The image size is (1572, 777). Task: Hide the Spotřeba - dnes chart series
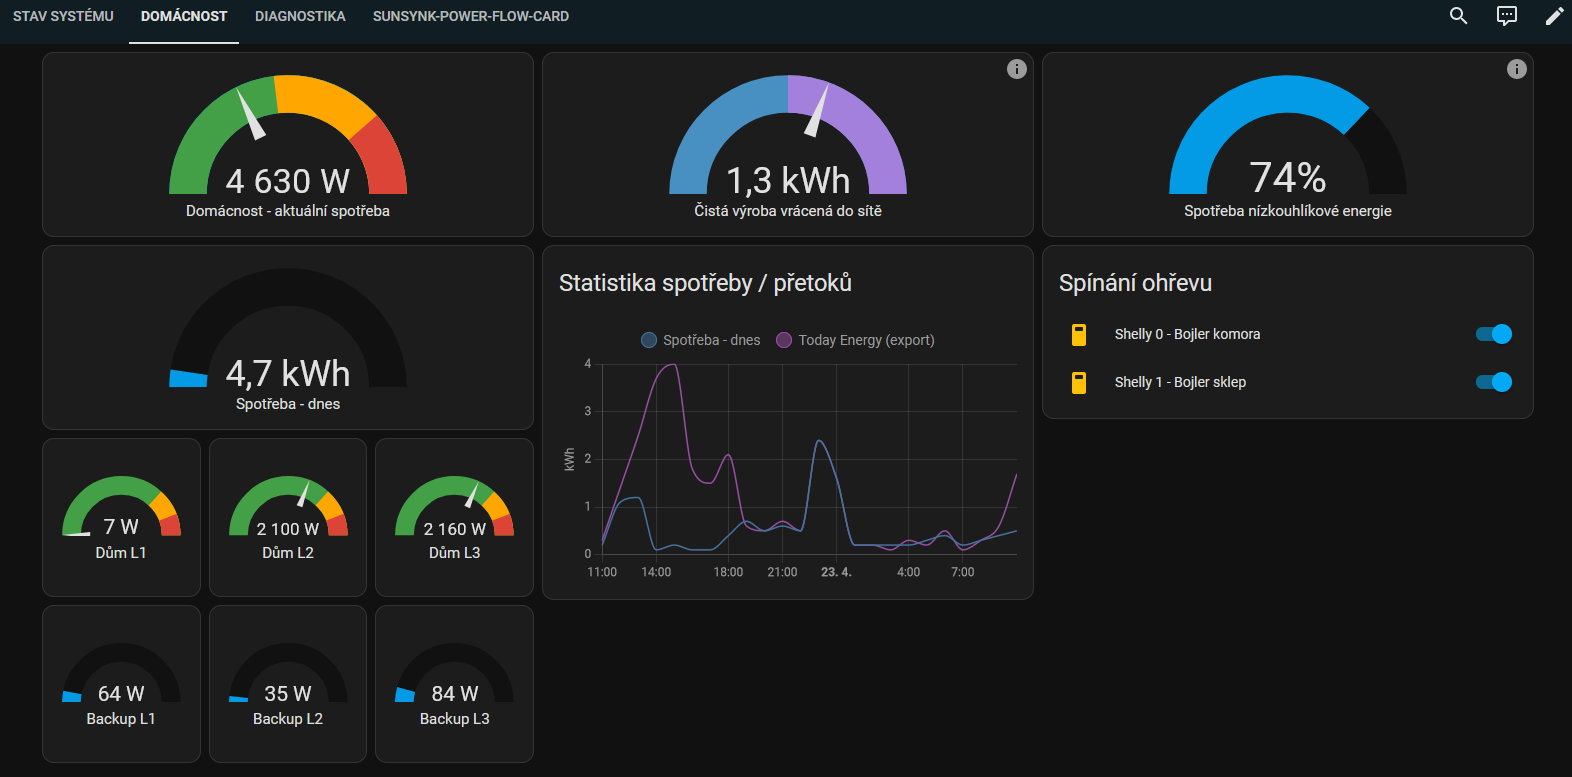pyautogui.click(x=701, y=340)
